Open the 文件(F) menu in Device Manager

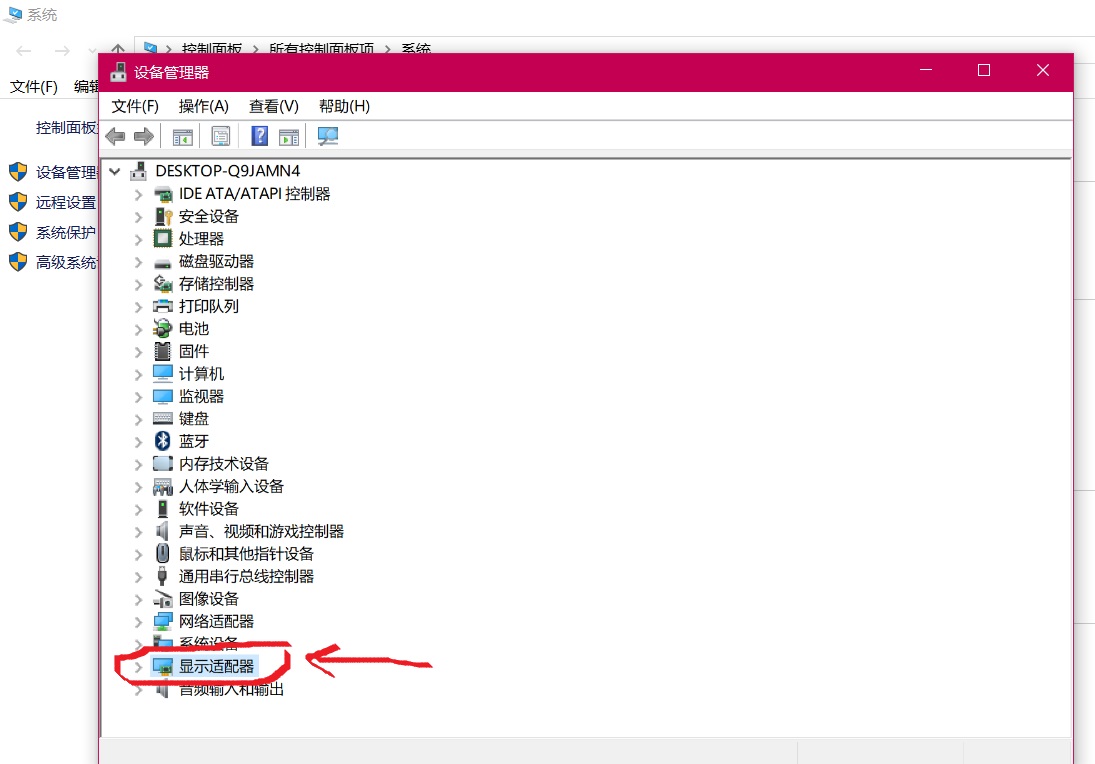coord(135,106)
